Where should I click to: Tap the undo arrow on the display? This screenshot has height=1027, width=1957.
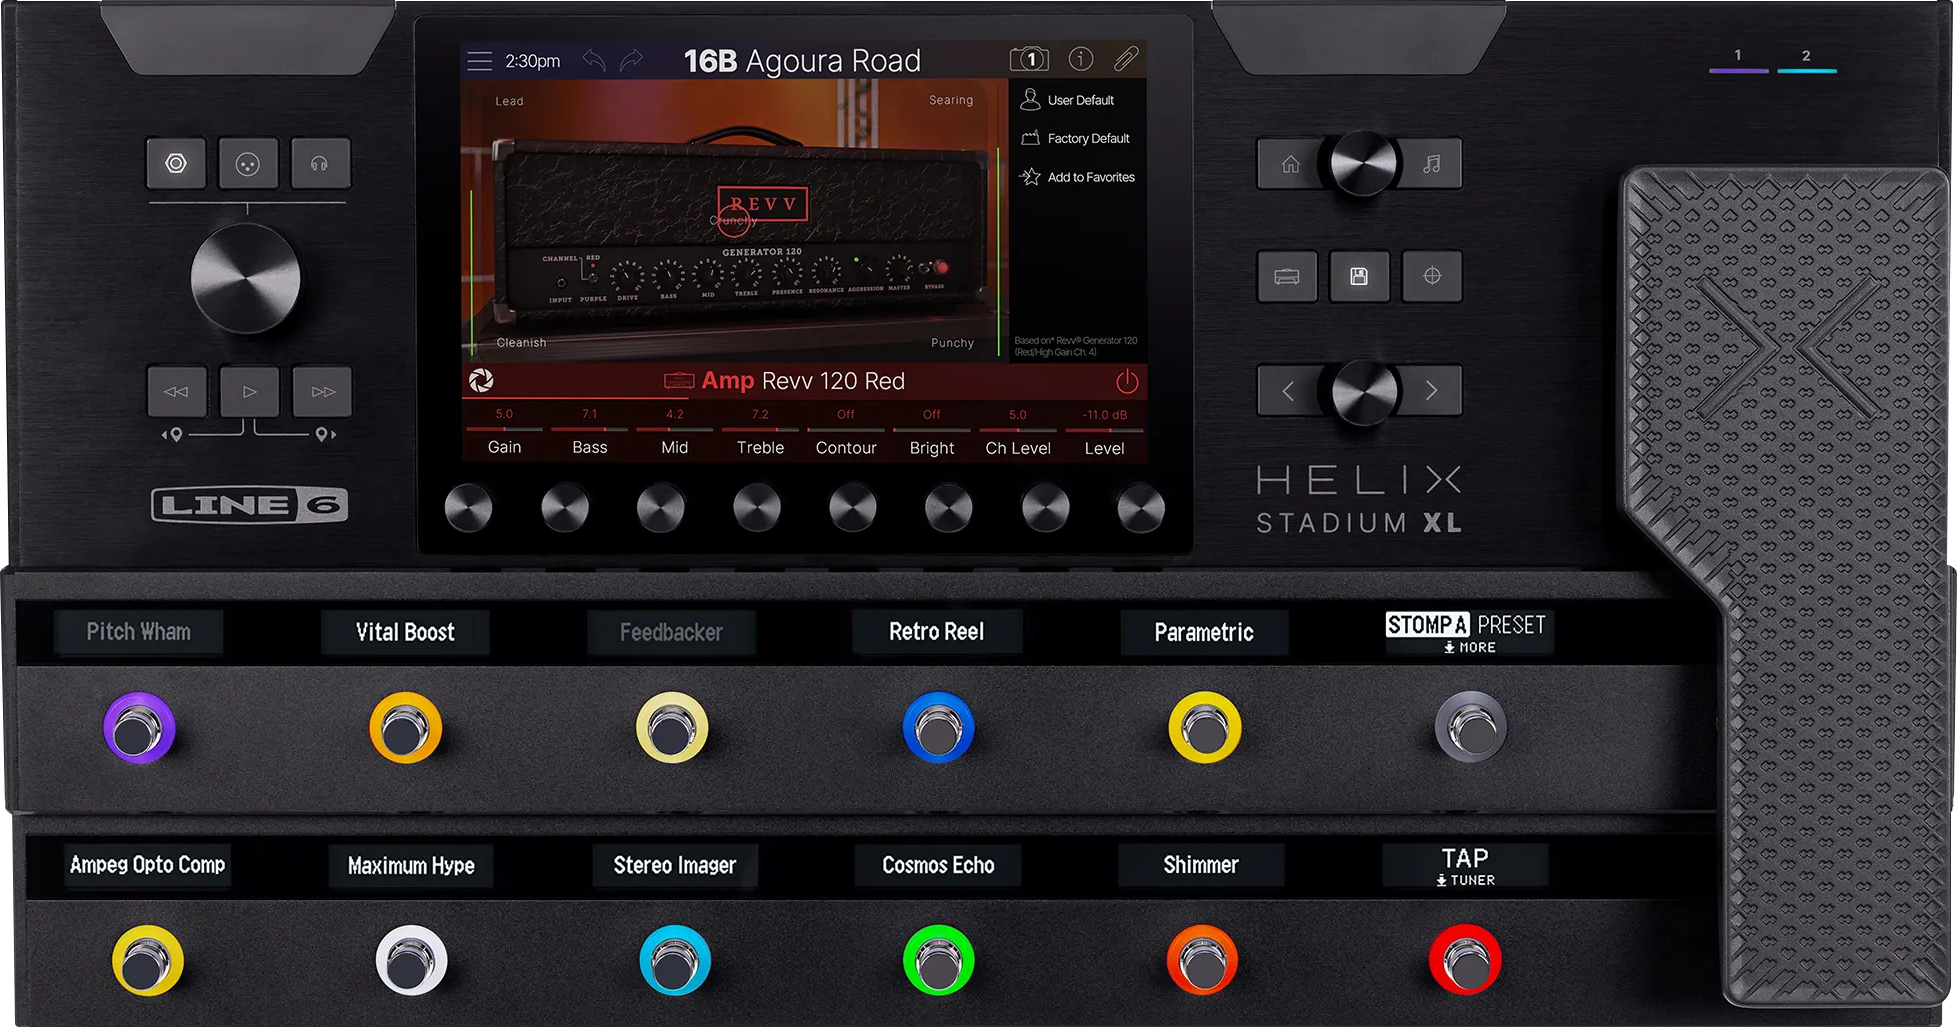click(594, 61)
